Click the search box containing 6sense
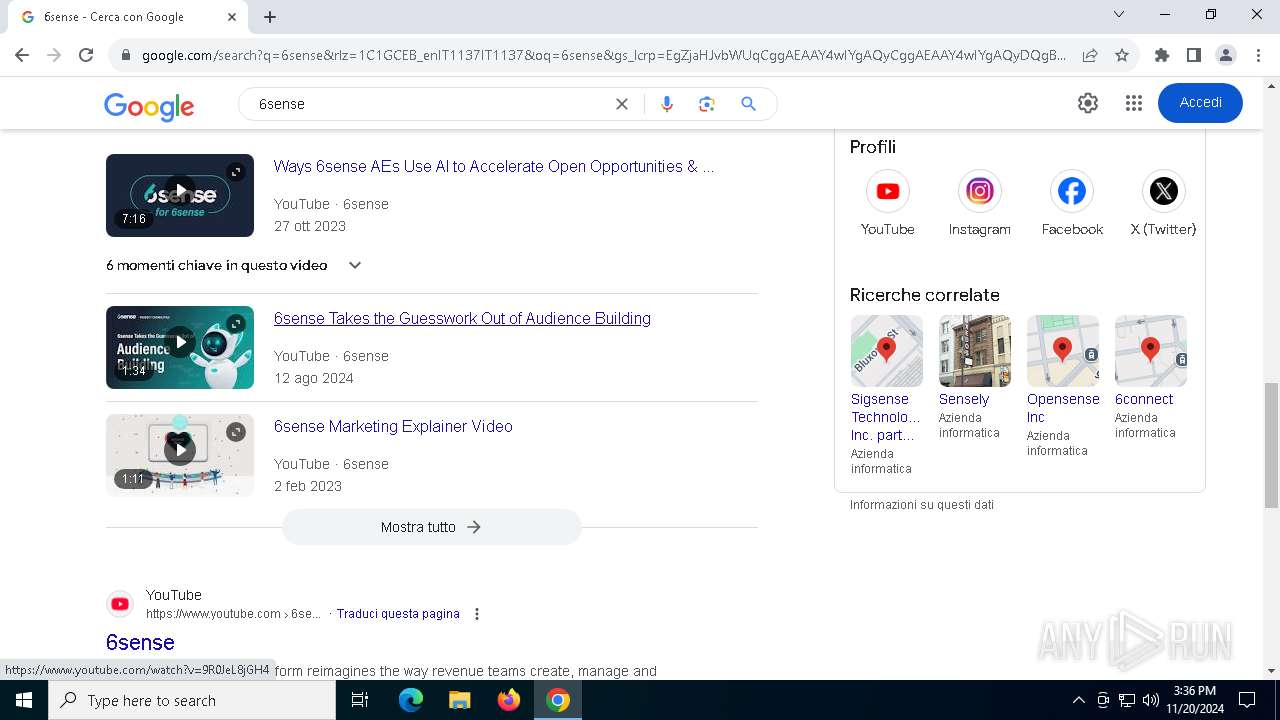Screen dimensions: 1280x720 [430, 104]
